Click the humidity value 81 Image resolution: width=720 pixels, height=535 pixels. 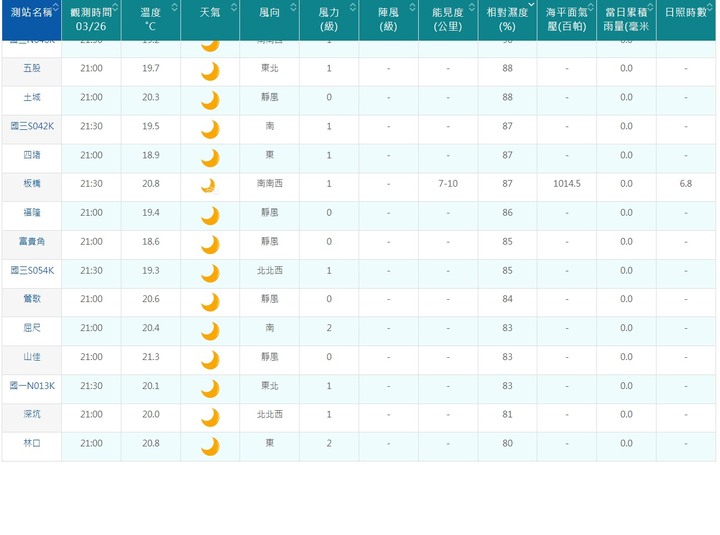pyautogui.click(x=507, y=414)
